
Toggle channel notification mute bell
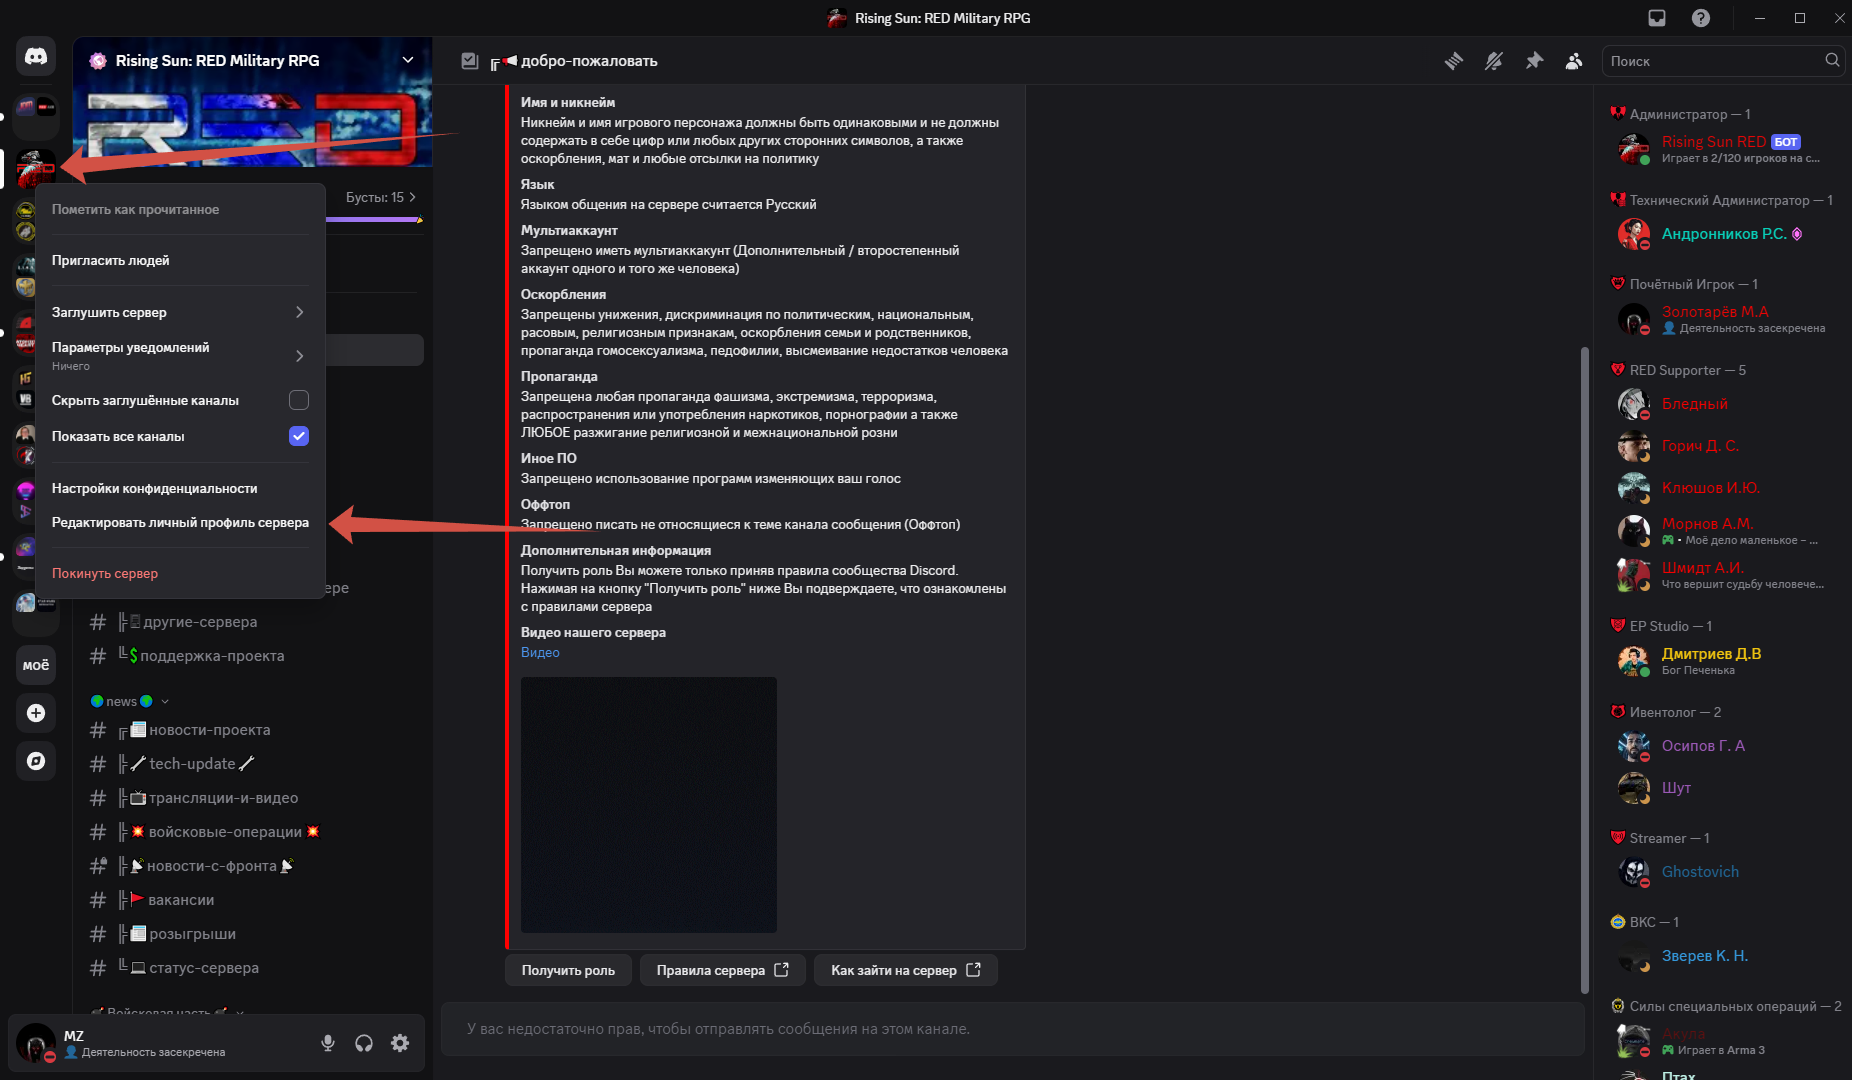click(1494, 61)
